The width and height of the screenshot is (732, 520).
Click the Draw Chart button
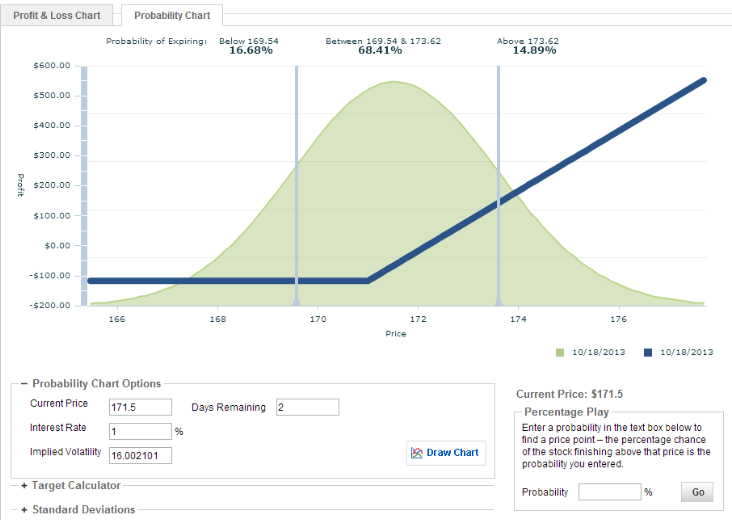[x=452, y=452]
